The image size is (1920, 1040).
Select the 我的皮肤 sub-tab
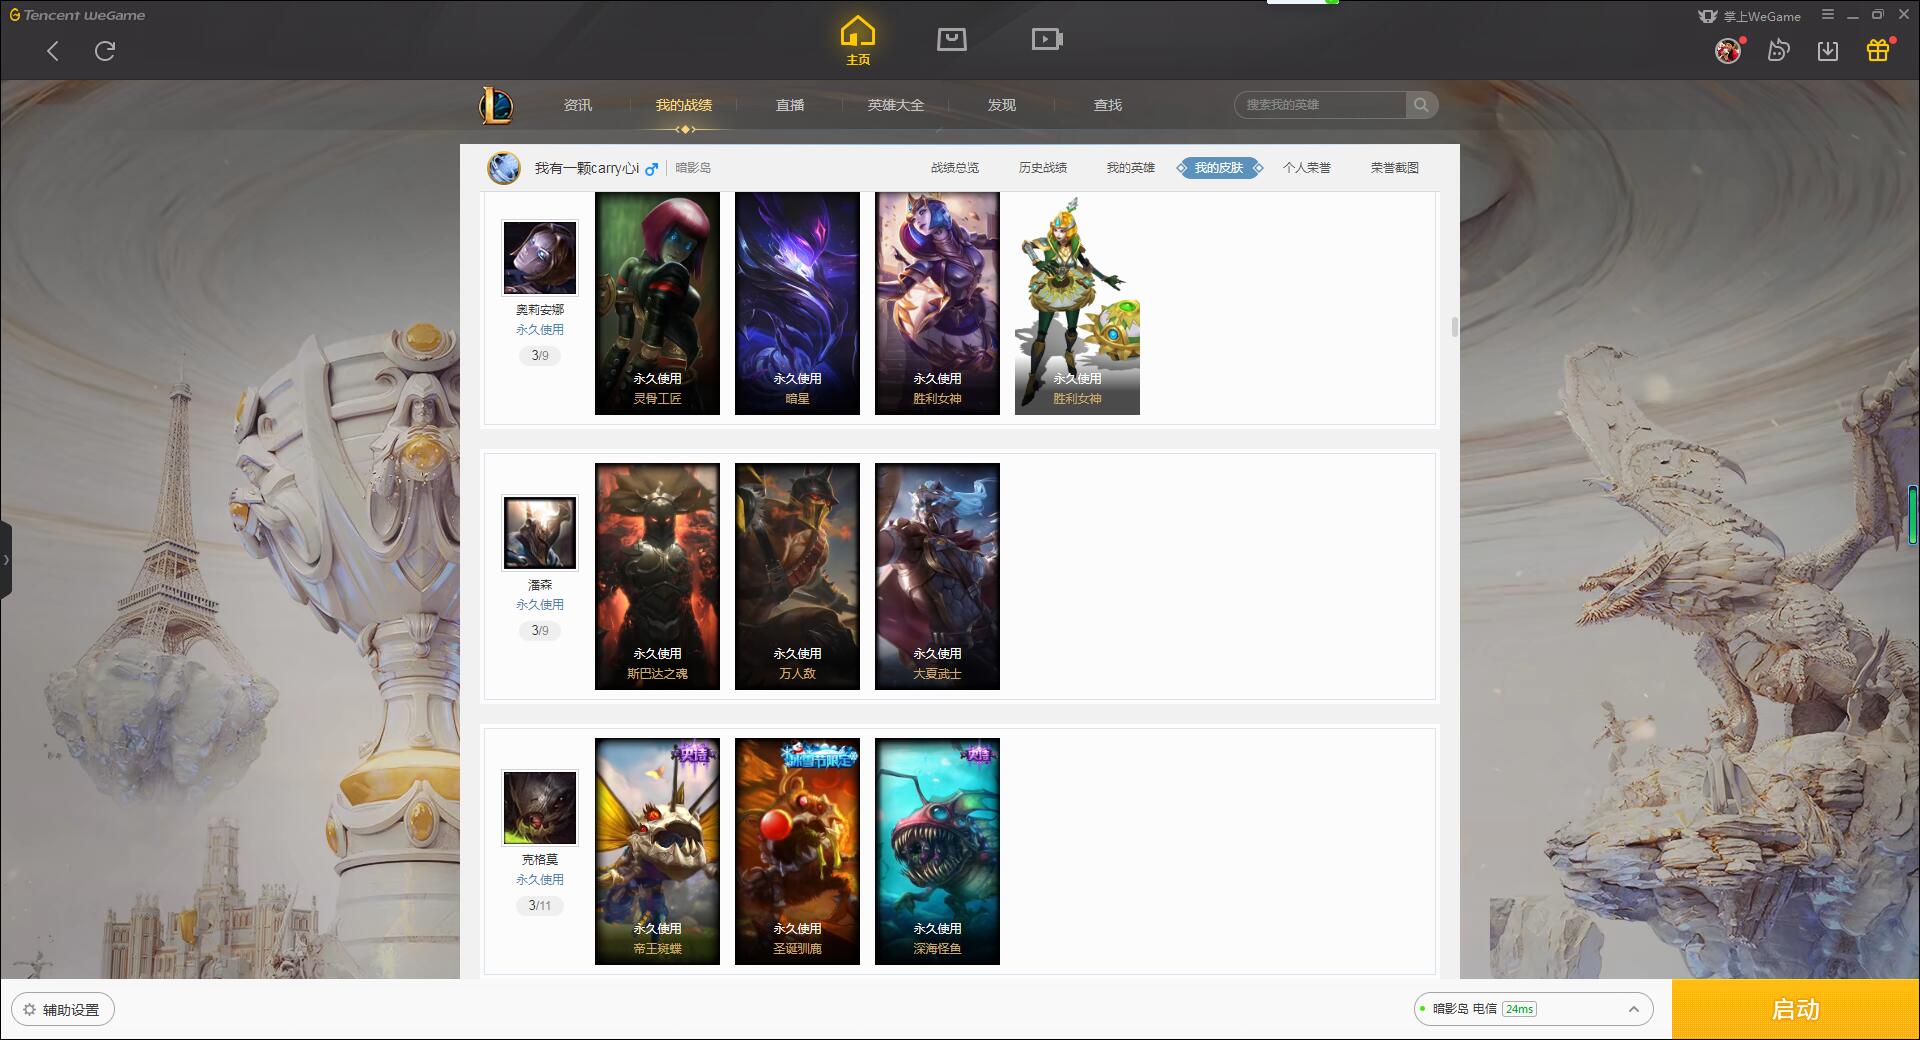click(x=1219, y=168)
